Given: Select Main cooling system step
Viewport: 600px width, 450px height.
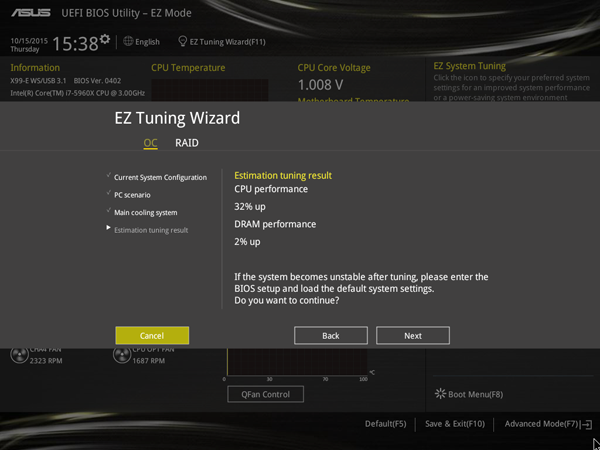Looking at the screenshot, I should [x=145, y=213].
